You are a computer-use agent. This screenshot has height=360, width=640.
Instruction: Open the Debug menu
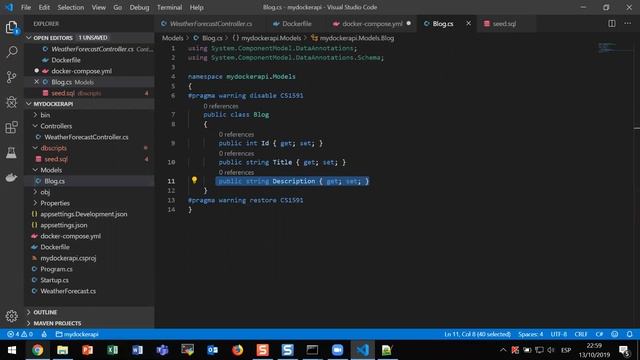pyautogui.click(x=139, y=7)
